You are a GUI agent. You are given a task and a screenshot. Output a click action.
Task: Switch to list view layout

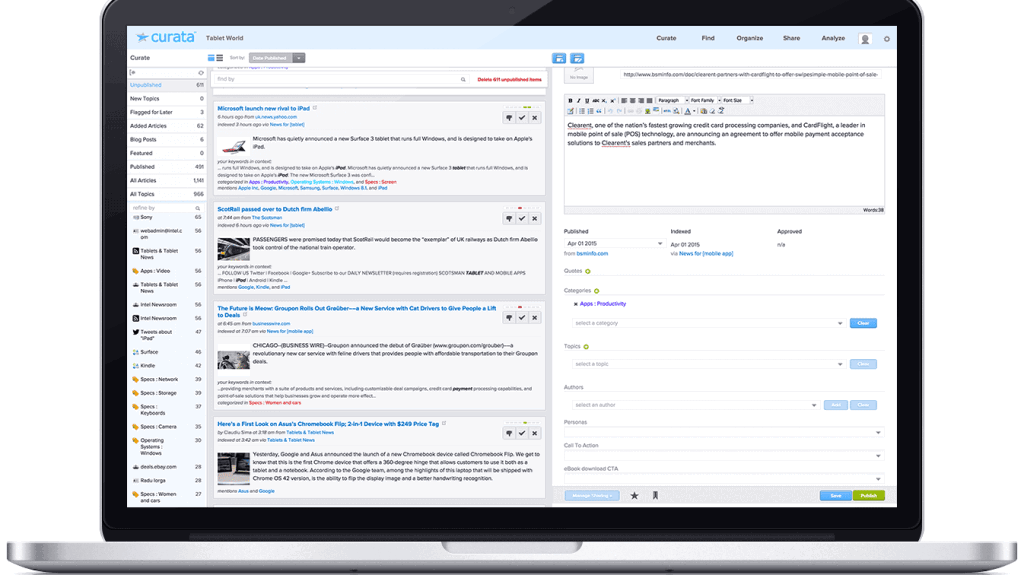(219, 58)
